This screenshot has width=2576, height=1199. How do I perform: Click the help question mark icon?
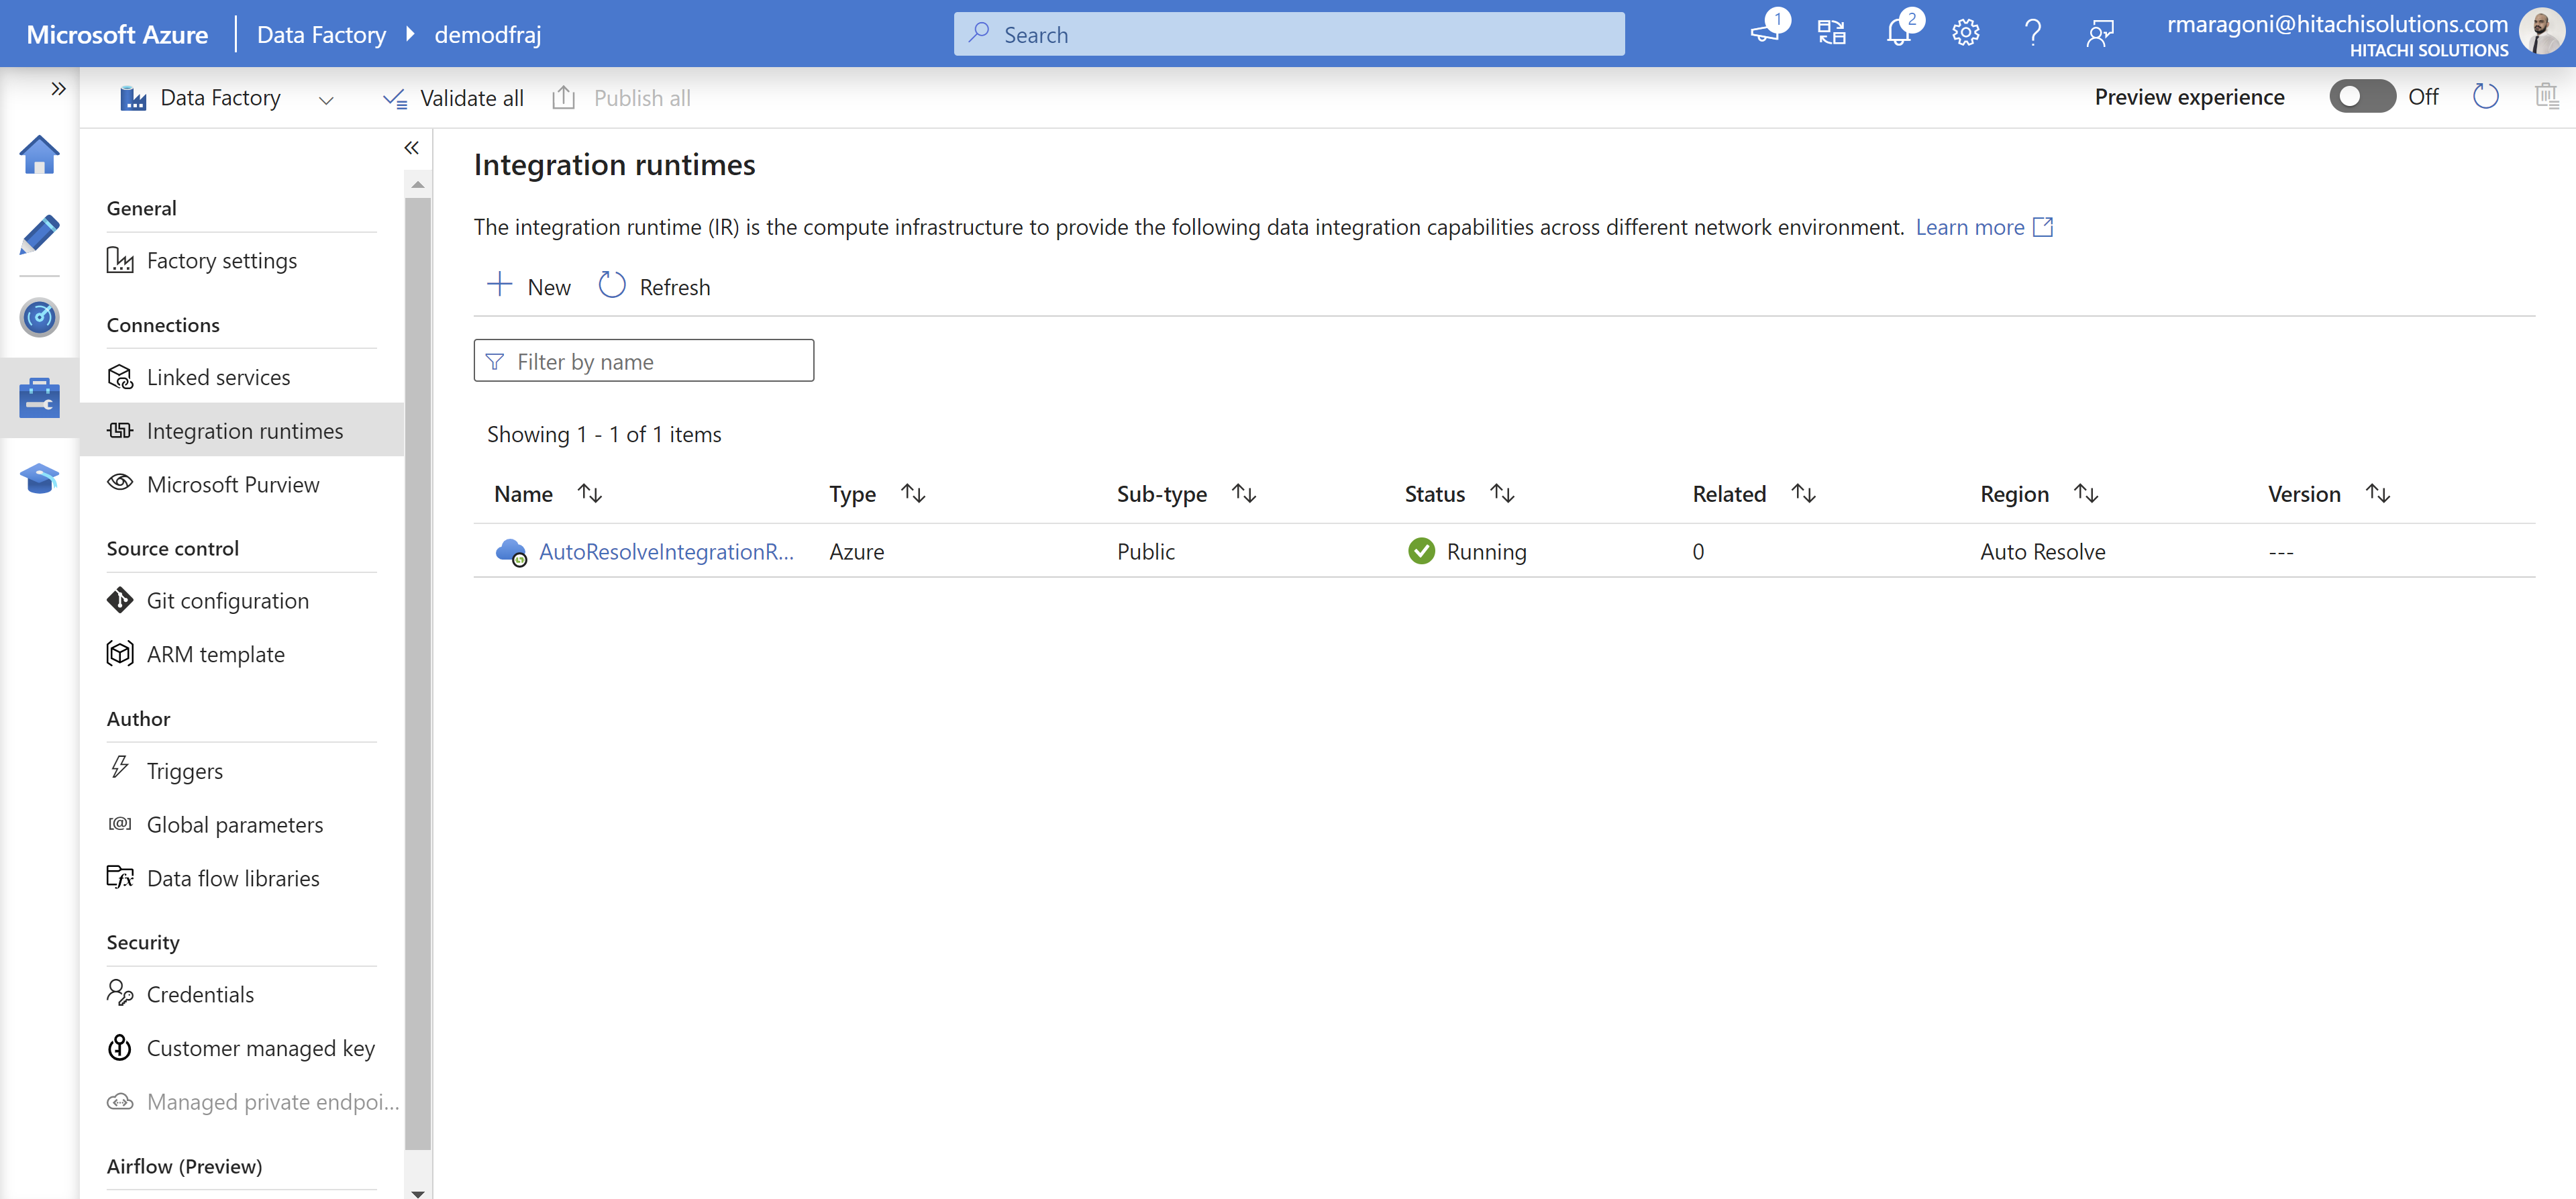(2032, 34)
